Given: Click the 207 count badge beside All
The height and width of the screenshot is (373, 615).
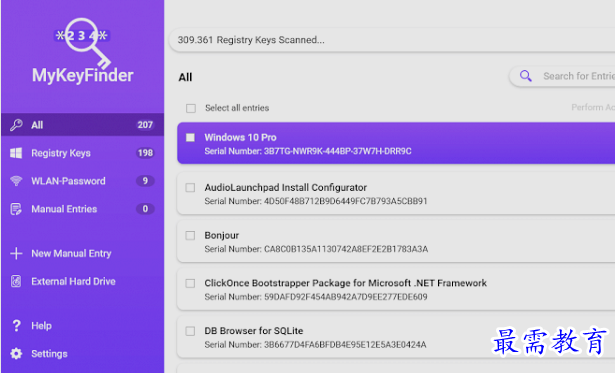Looking at the screenshot, I should coord(145,125).
